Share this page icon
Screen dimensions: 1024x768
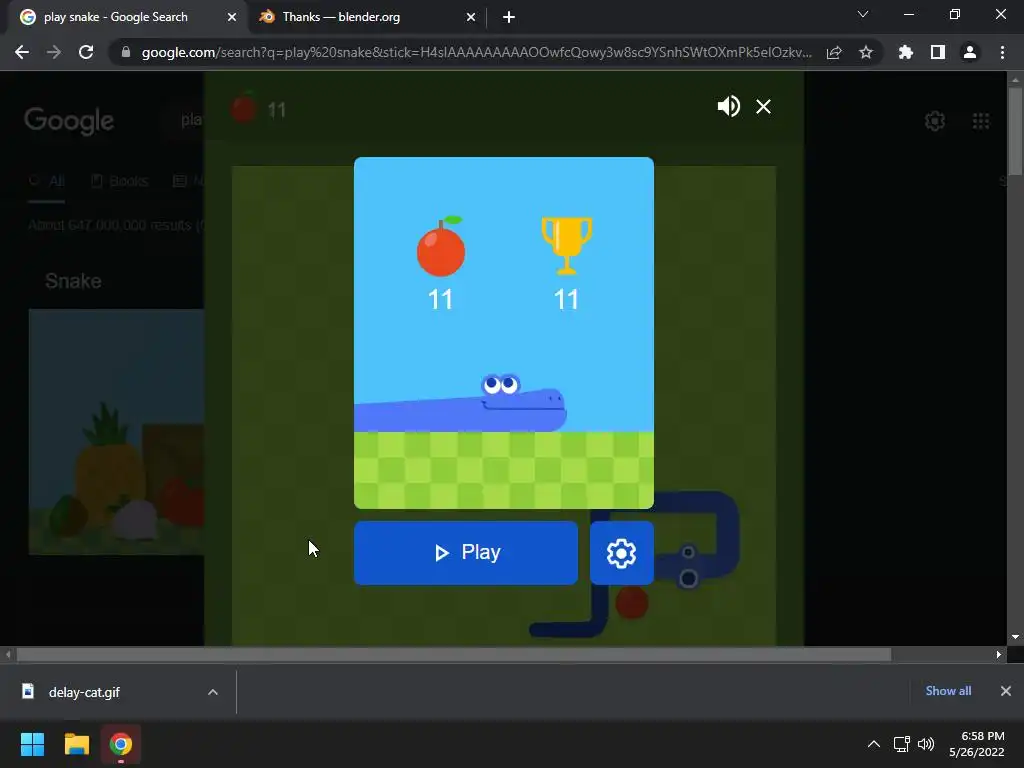click(x=833, y=52)
